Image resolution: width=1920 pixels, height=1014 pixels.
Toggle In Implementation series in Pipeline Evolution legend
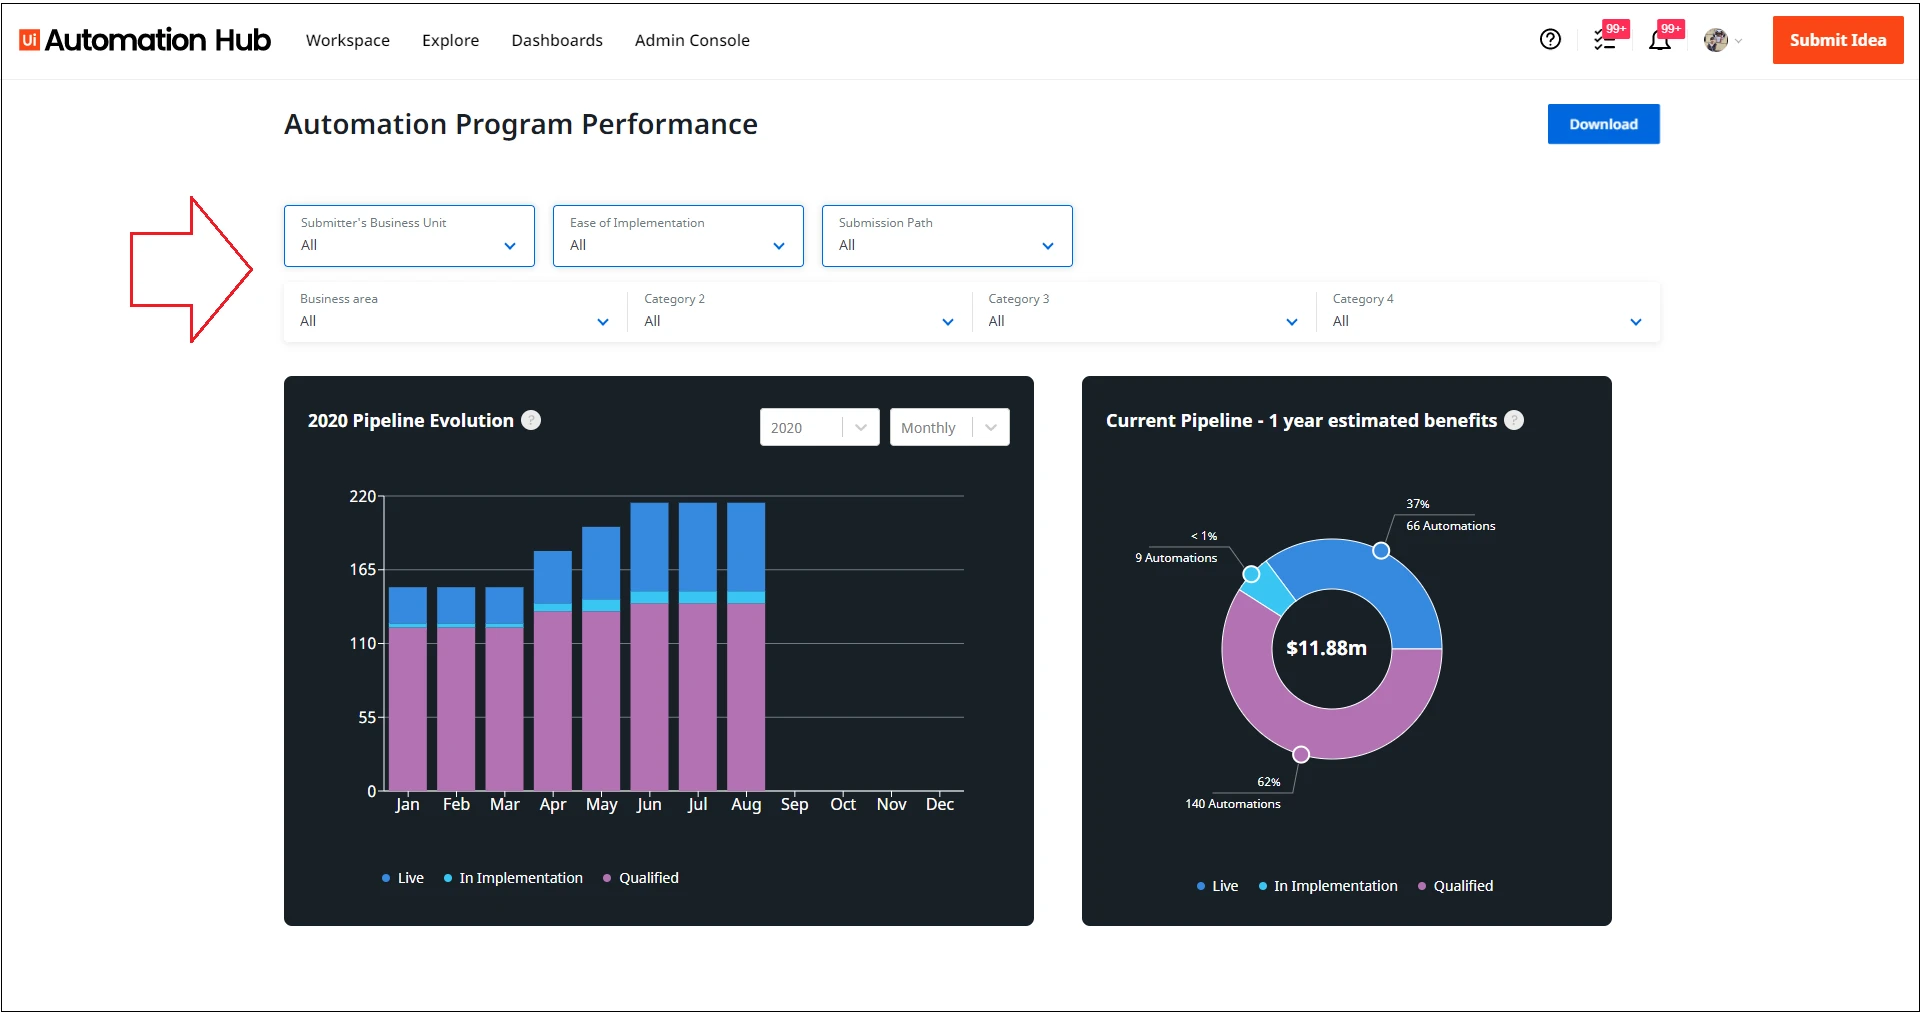[513, 878]
